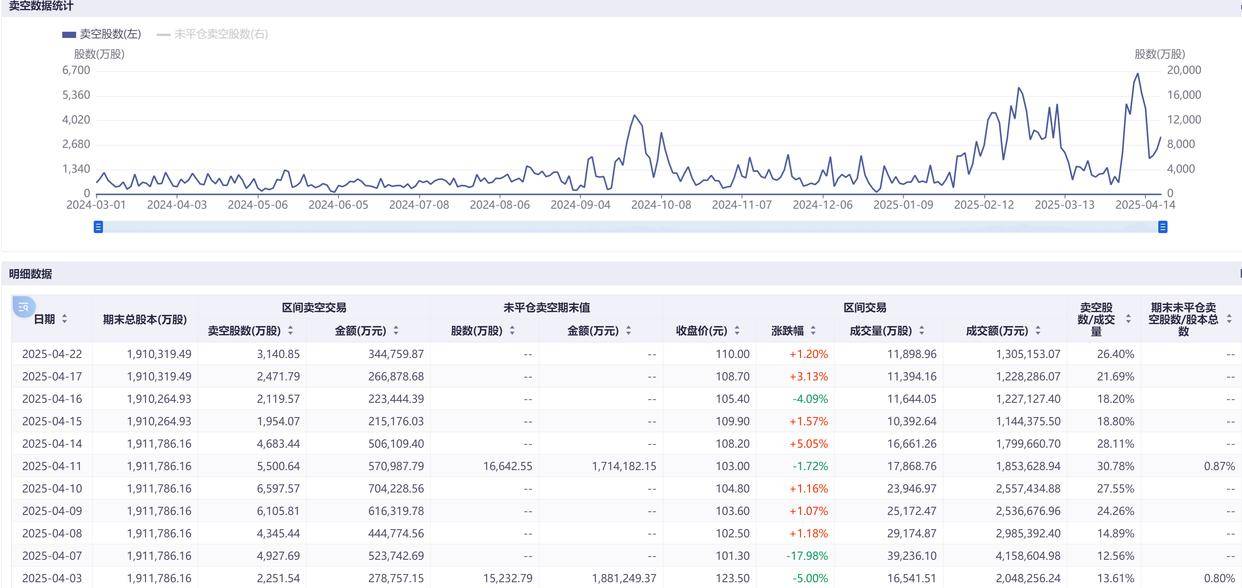The width and height of the screenshot is (1242, 588).
Task: Sort by 期末未平仓卖空股数/股本总数 arrows
Action: 1229,319
